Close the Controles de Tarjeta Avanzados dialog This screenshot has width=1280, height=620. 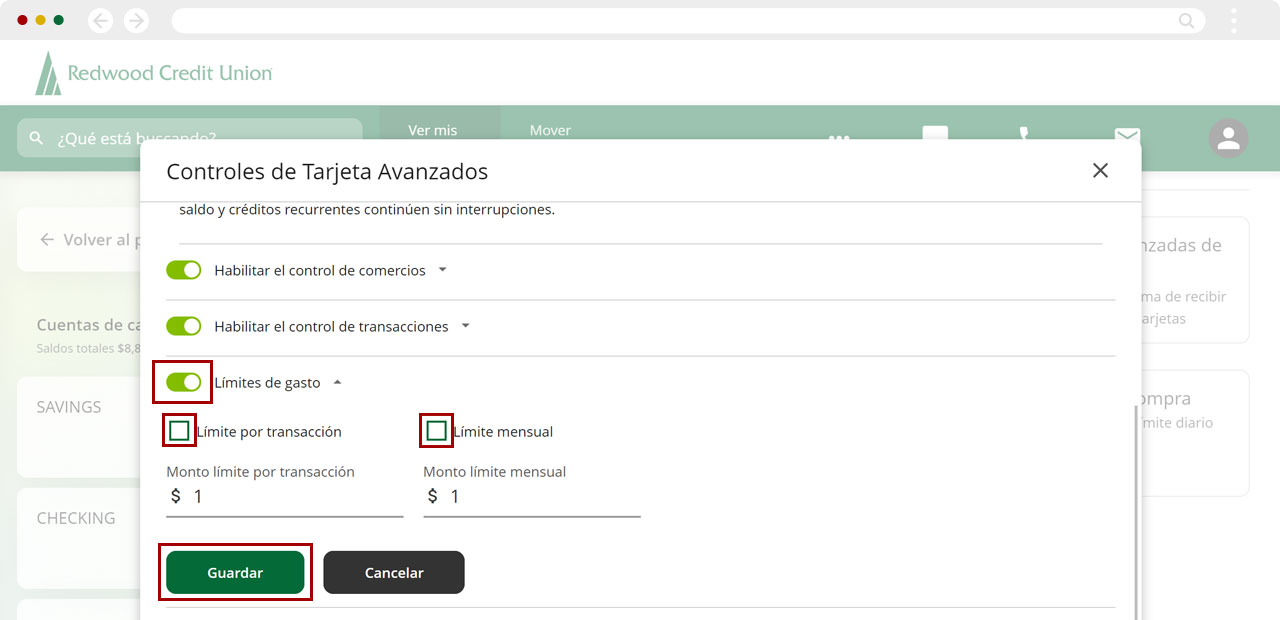[x=1100, y=171]
